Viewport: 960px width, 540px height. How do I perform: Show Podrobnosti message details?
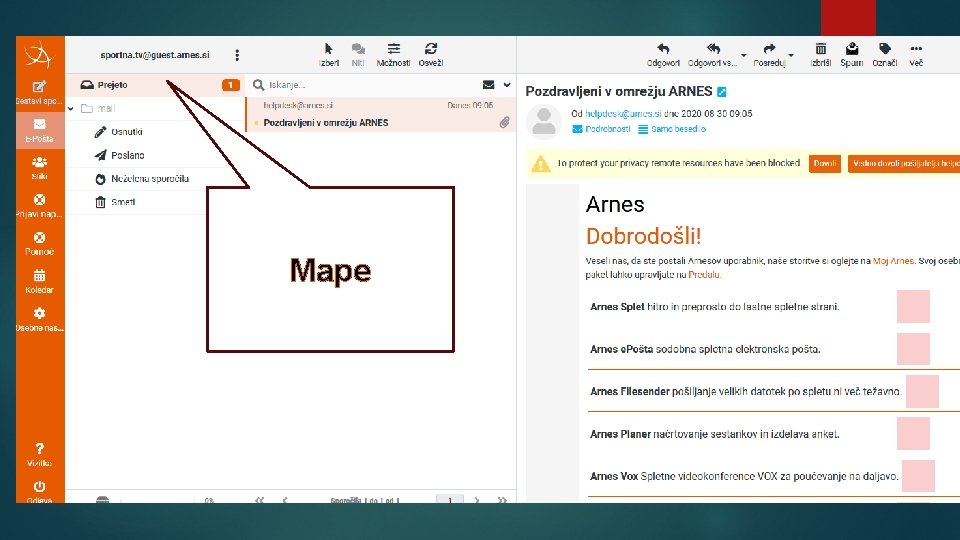pos(601,129)
